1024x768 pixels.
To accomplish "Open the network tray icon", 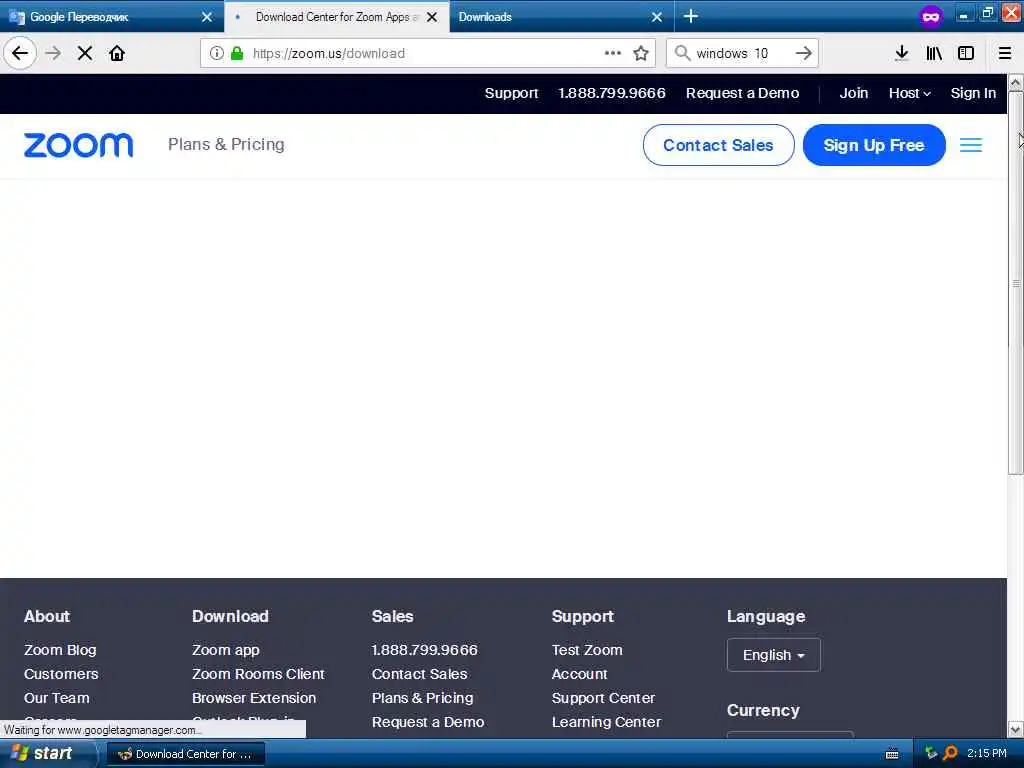I will pos(931,754).
